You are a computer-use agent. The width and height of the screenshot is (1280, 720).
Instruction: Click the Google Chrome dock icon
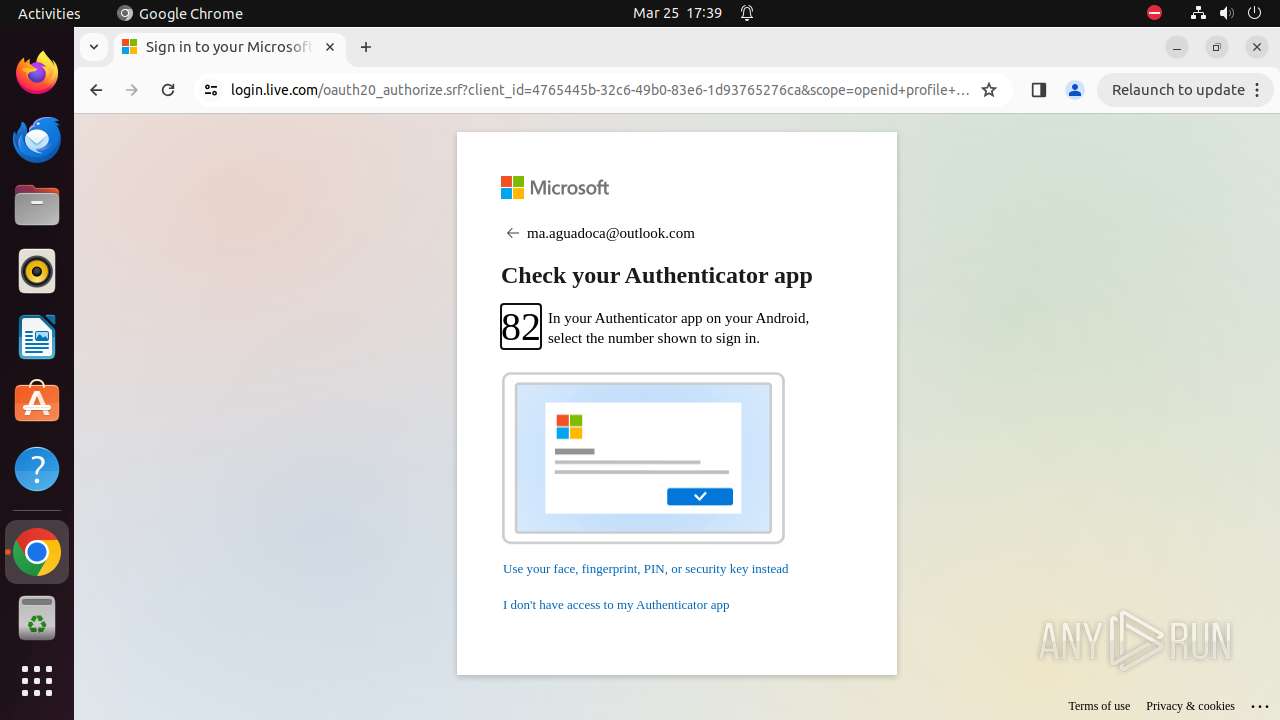coord(37,552)
